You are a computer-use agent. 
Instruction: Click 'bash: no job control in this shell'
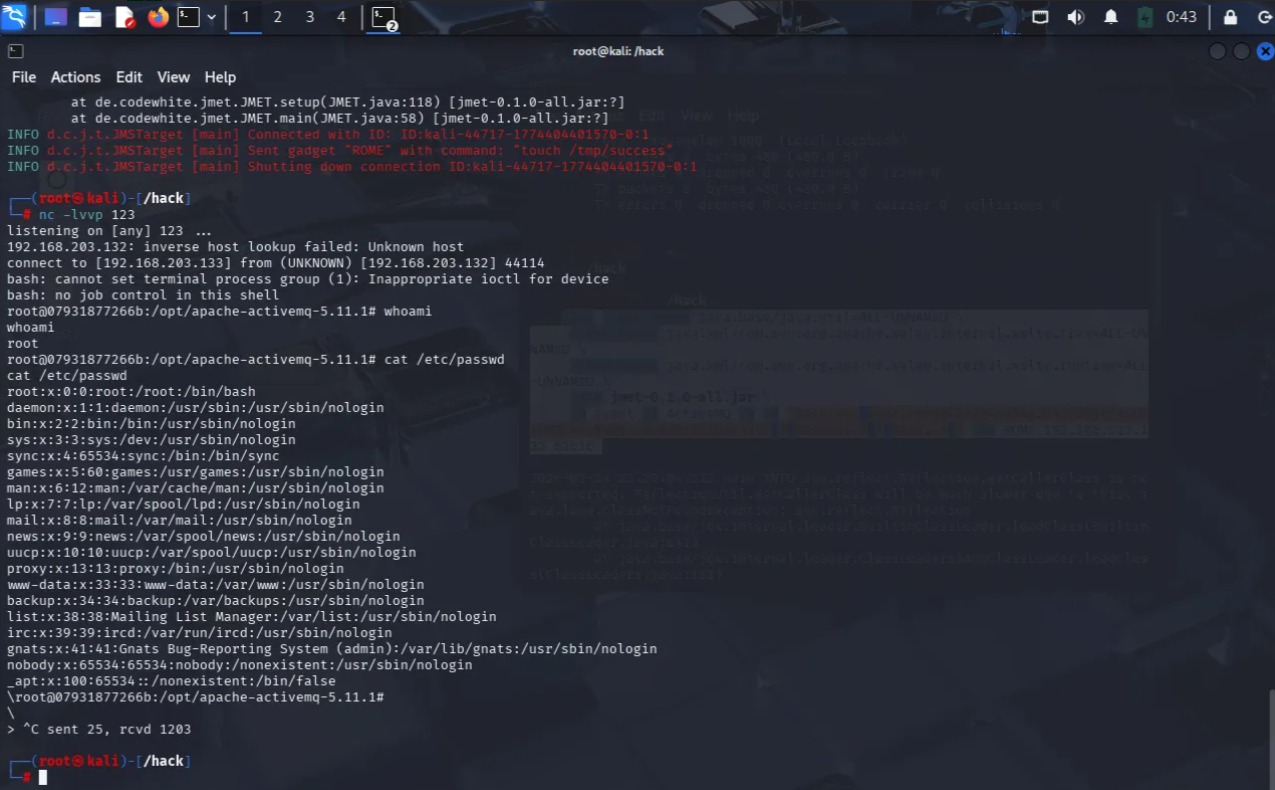coord(143,295)
